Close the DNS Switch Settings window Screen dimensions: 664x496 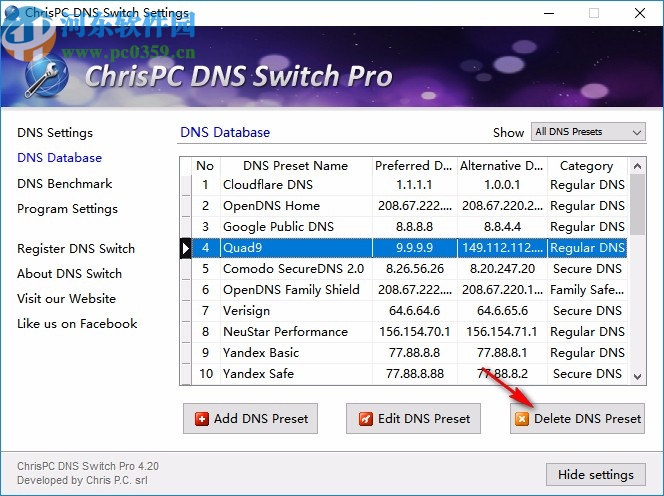pos(640,13)
